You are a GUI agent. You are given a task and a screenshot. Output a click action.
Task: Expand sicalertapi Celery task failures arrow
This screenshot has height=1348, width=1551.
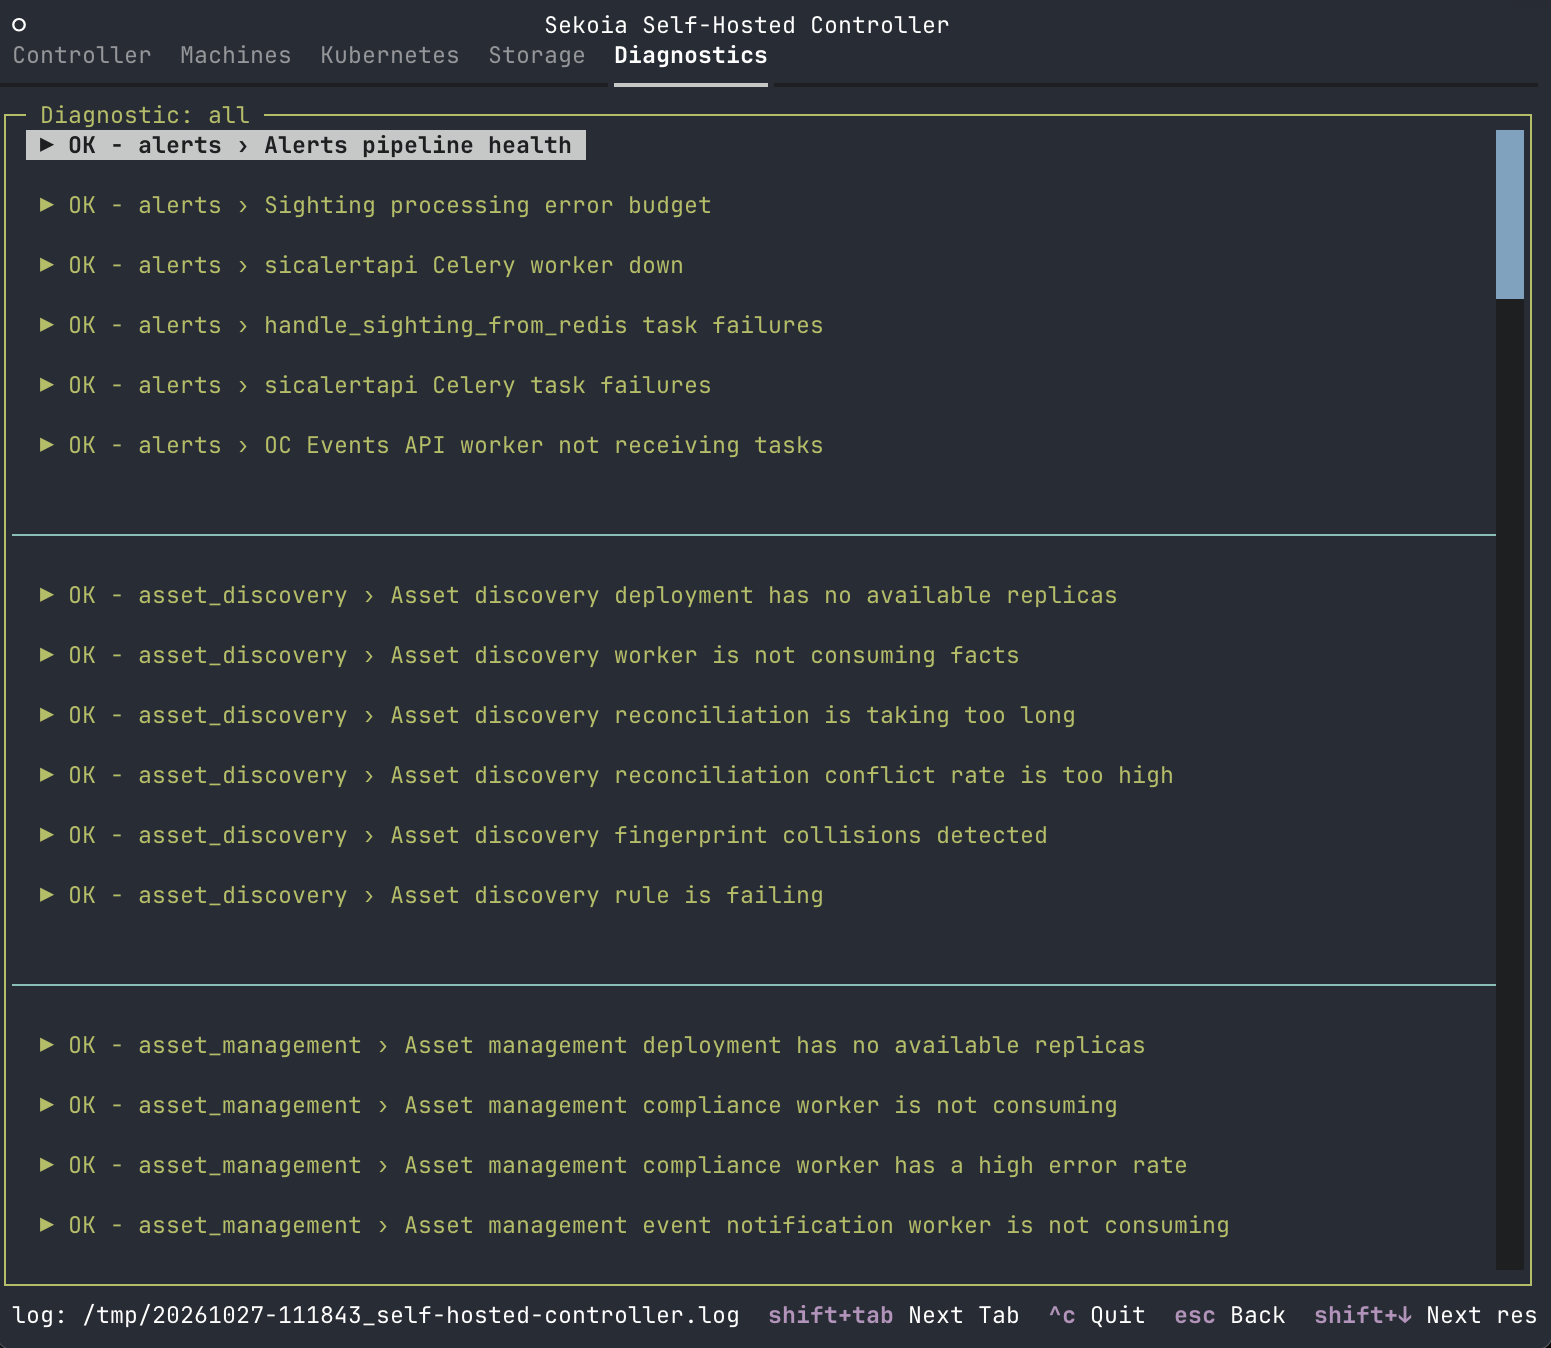[47, 385]
